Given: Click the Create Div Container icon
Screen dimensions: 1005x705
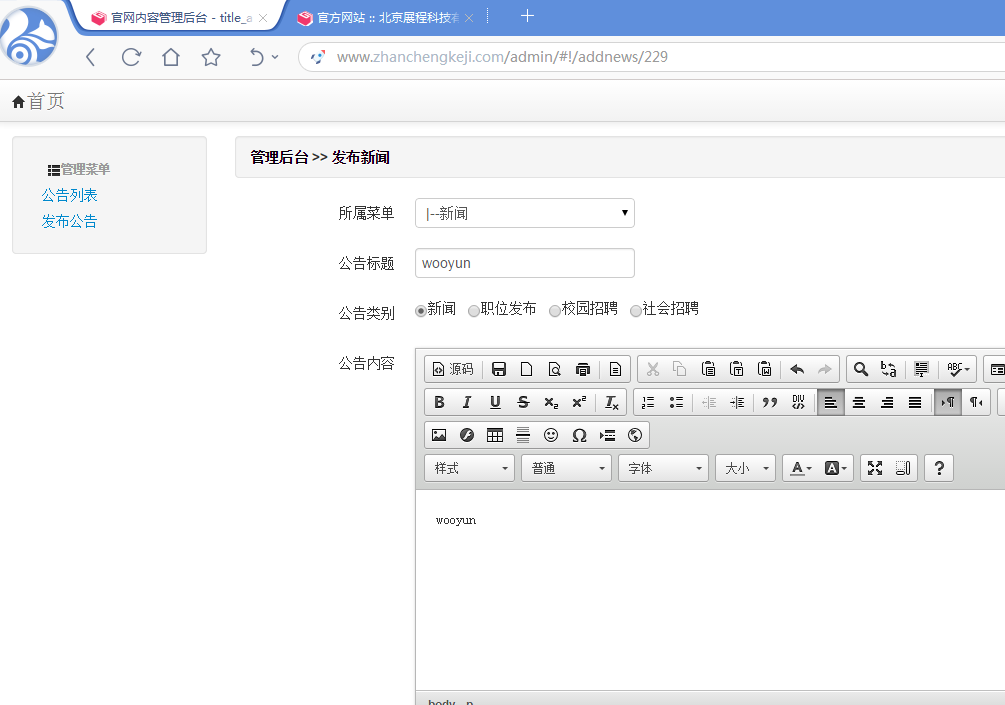Looking at the screenshot, I should (798, 402).
